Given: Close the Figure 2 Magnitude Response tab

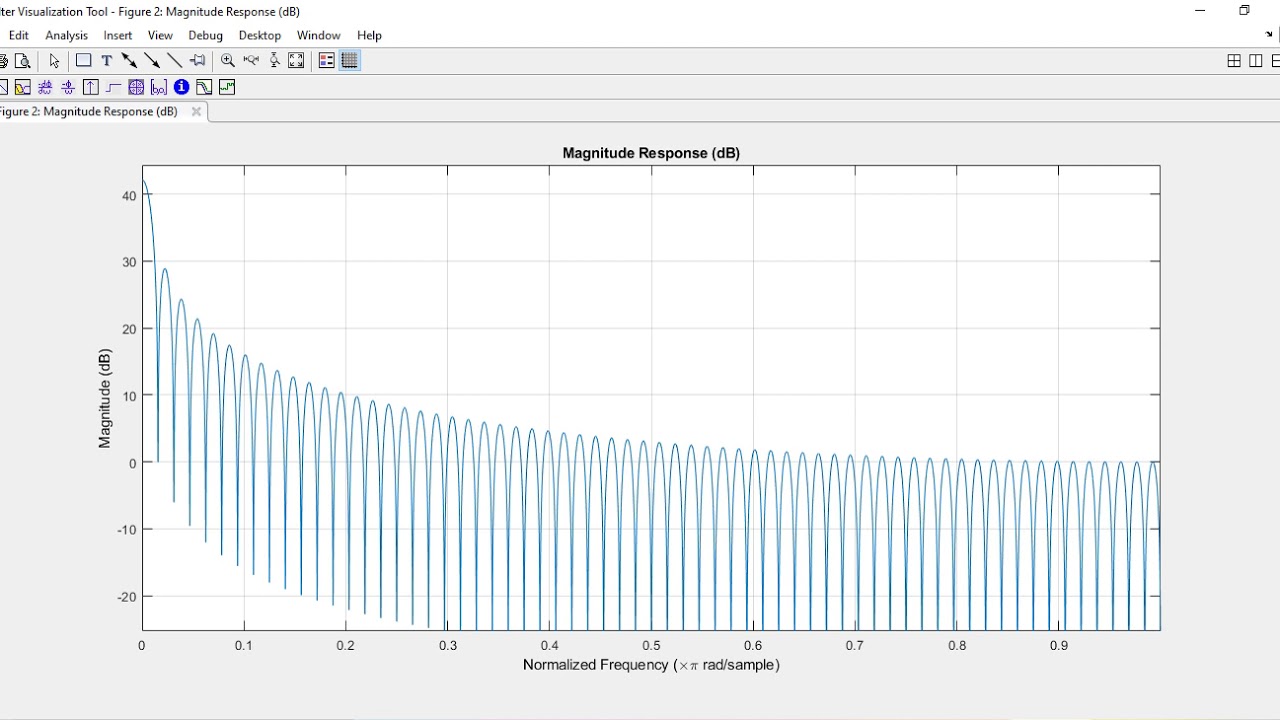Looking at the screenshot, I should click(x=196, y=111).
